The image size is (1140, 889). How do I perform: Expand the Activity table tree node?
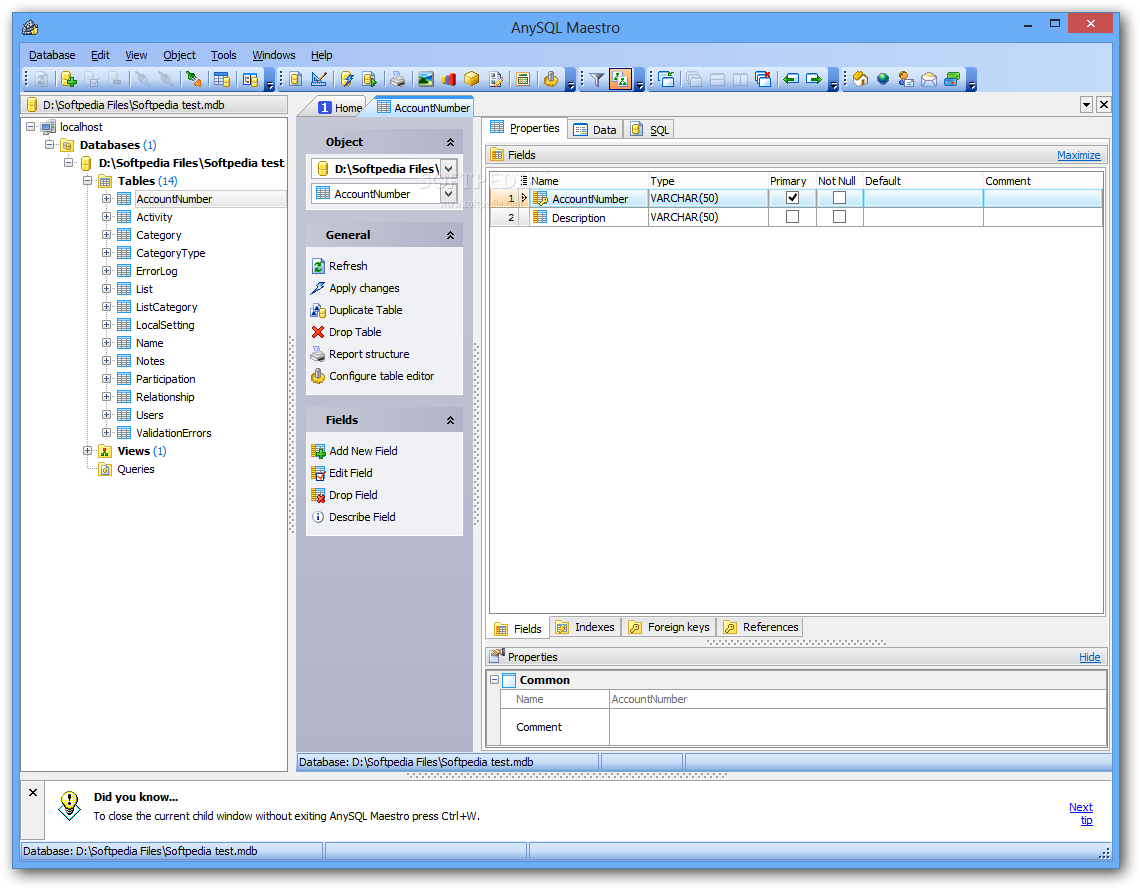106,217
